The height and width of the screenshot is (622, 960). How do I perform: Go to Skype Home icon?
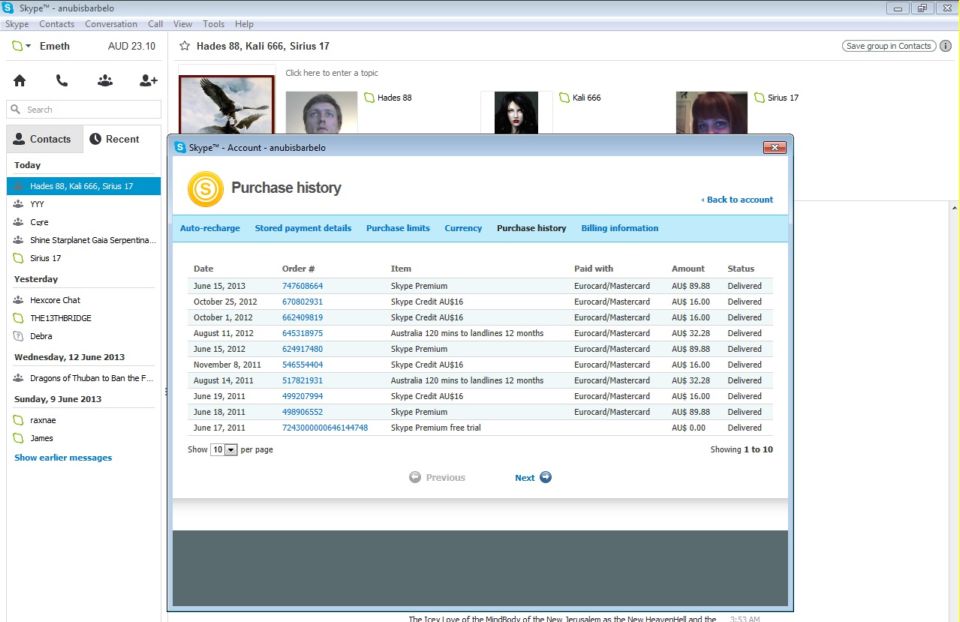click(x=20, y=80)
